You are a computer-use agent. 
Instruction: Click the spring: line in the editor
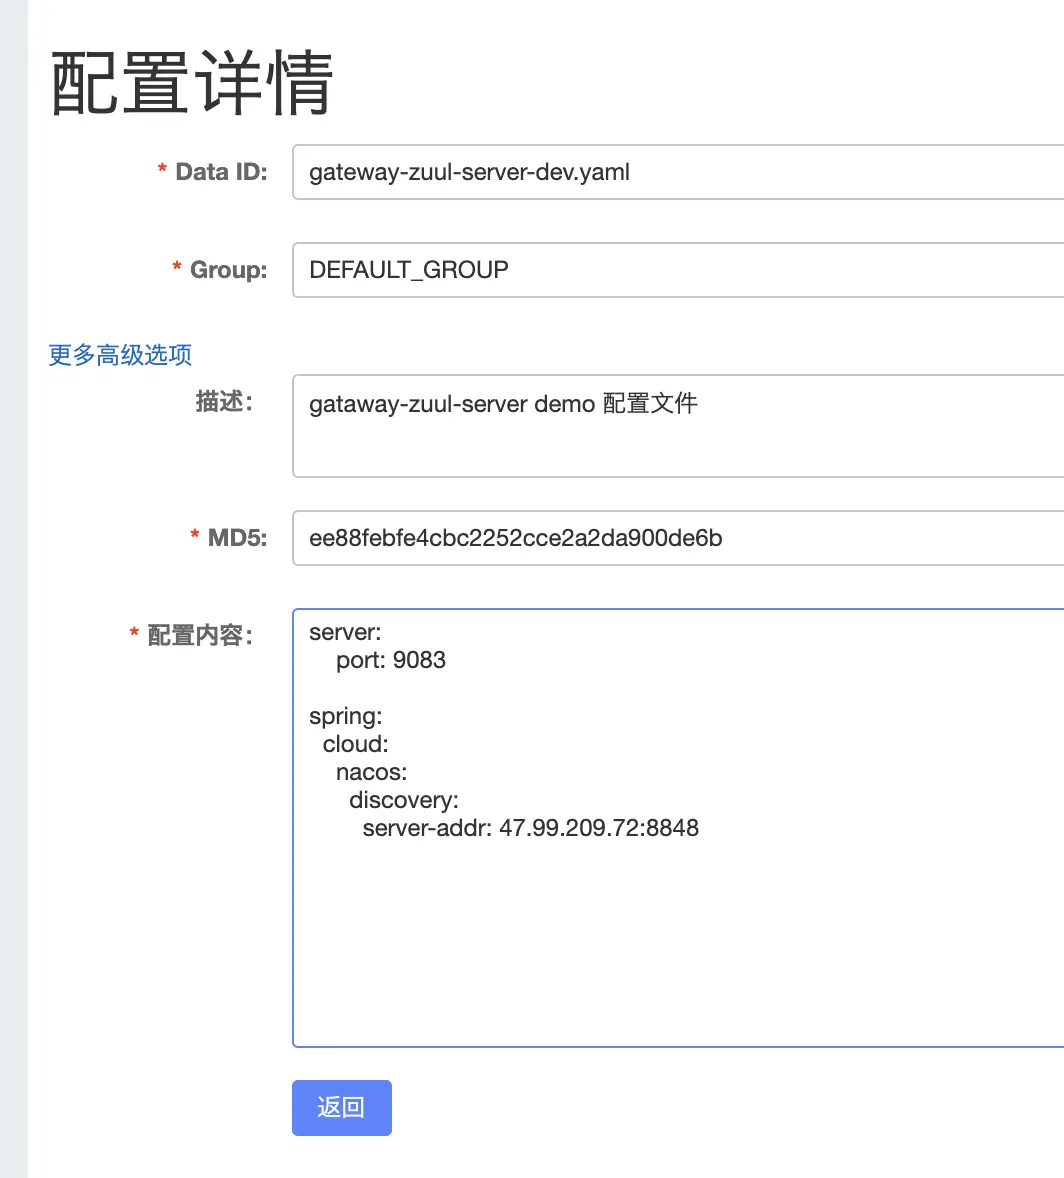[345, 716]
